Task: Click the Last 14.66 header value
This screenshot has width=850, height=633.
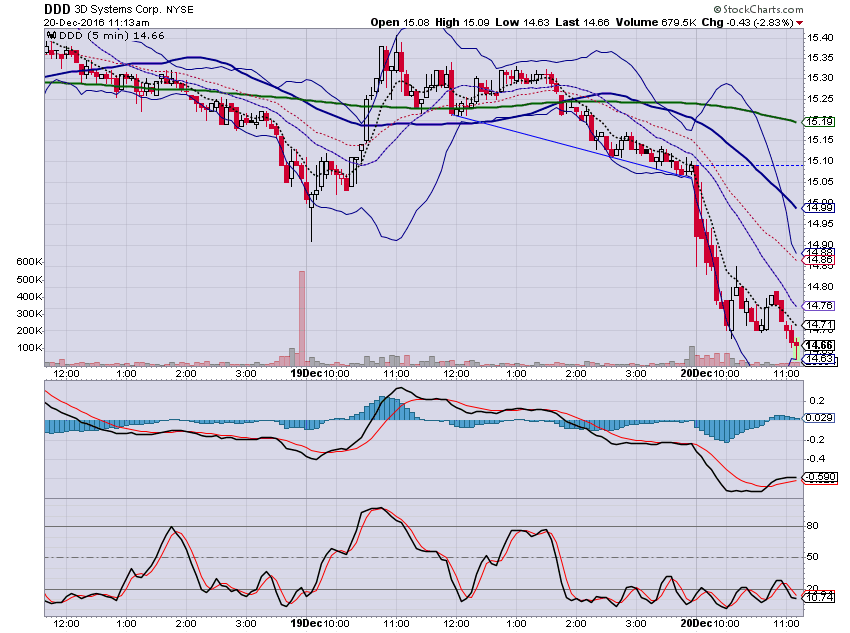Action: point(582,23)
